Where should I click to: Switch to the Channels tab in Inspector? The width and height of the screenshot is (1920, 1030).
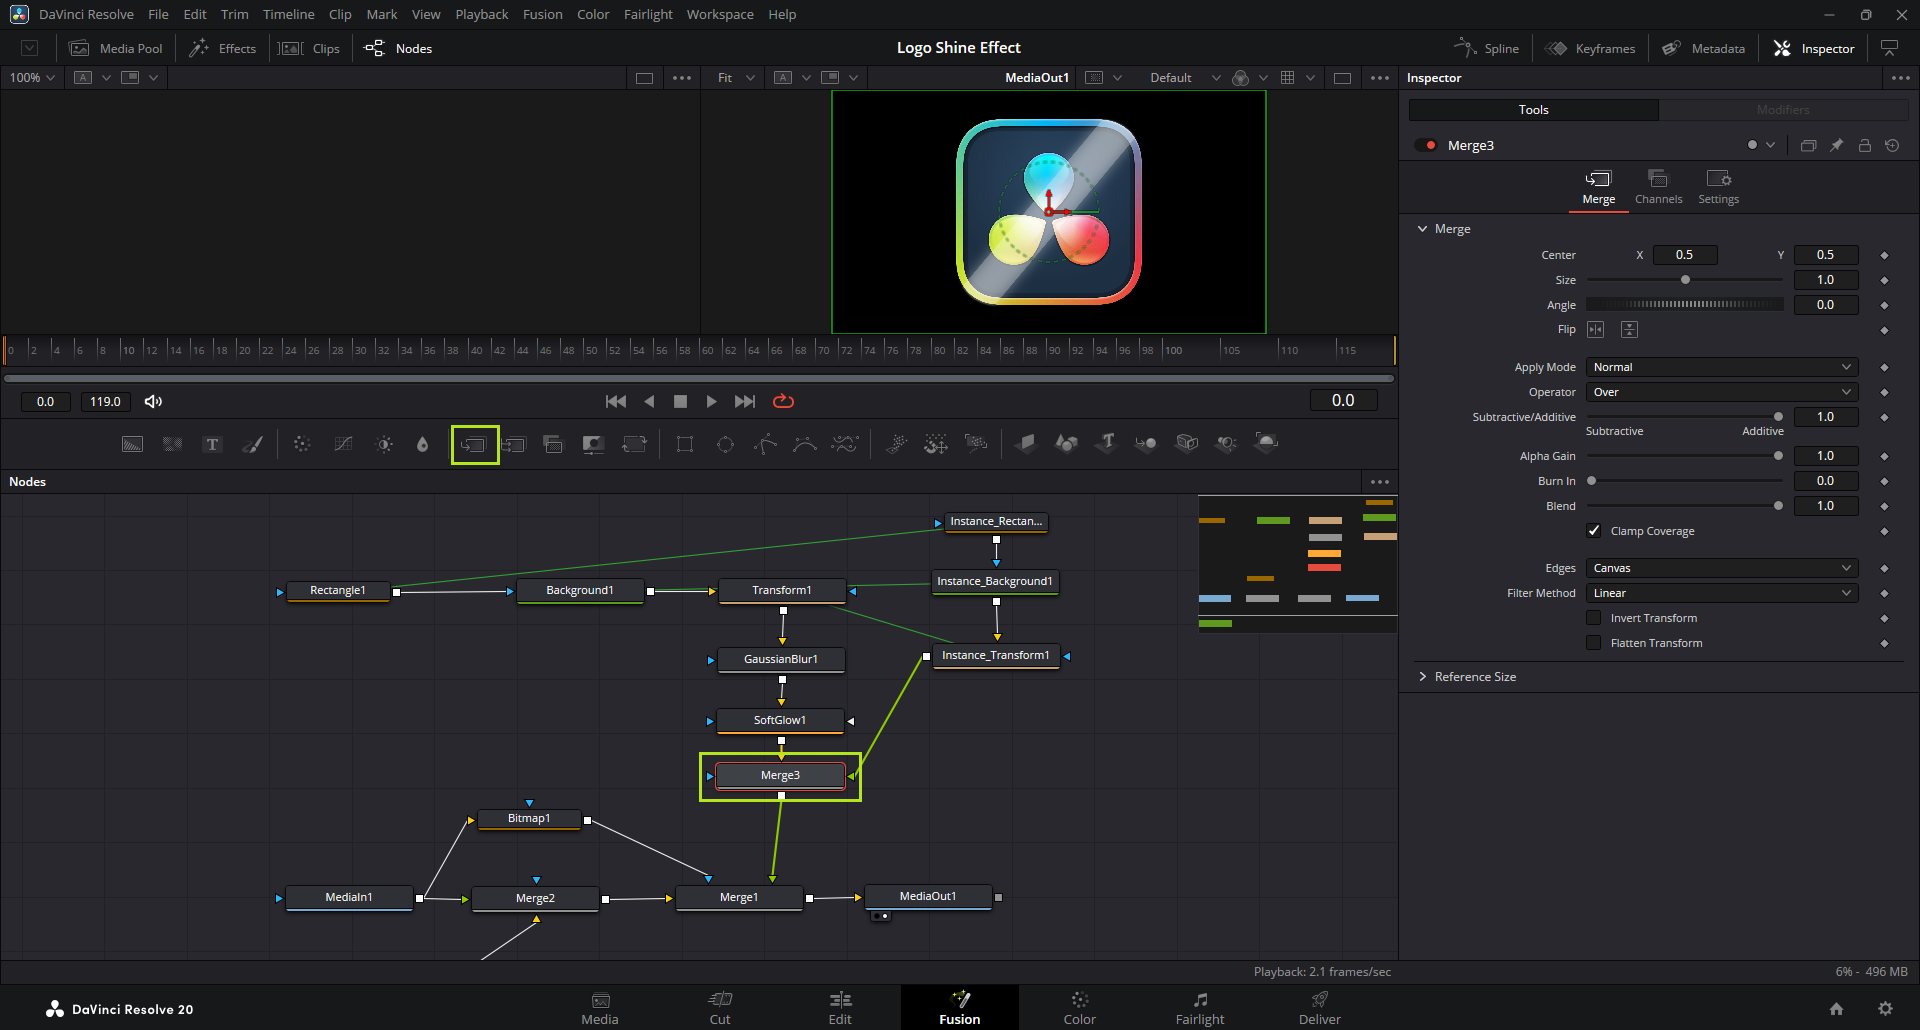1658,187
